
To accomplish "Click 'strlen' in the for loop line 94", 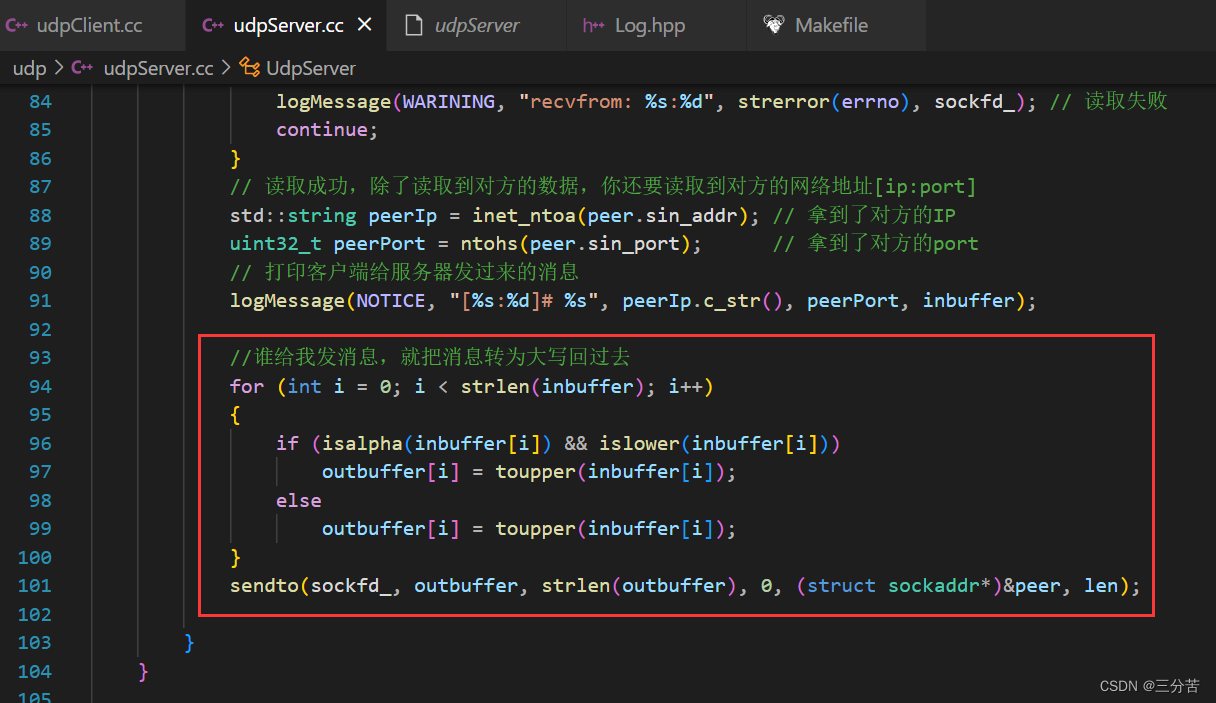I will tap(495, 386).
